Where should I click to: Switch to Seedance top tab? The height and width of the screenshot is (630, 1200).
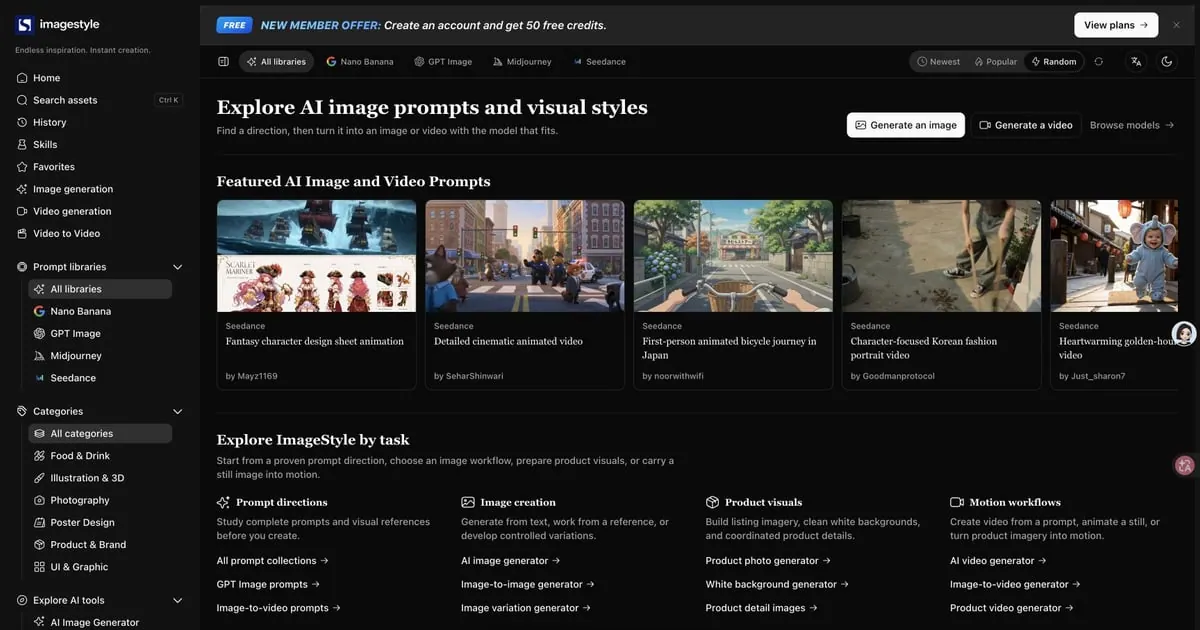coord(599,61)
